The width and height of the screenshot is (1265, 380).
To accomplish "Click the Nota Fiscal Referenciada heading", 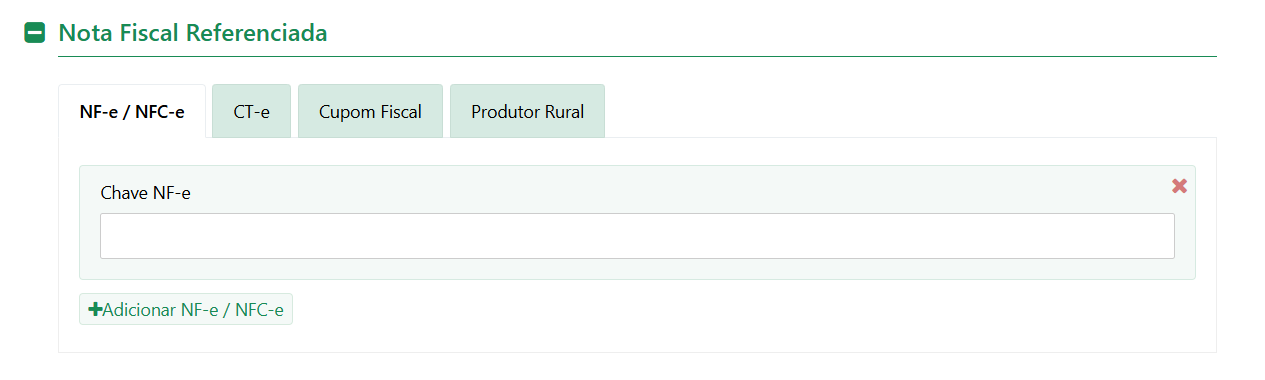I will click(x=193, y=33).
